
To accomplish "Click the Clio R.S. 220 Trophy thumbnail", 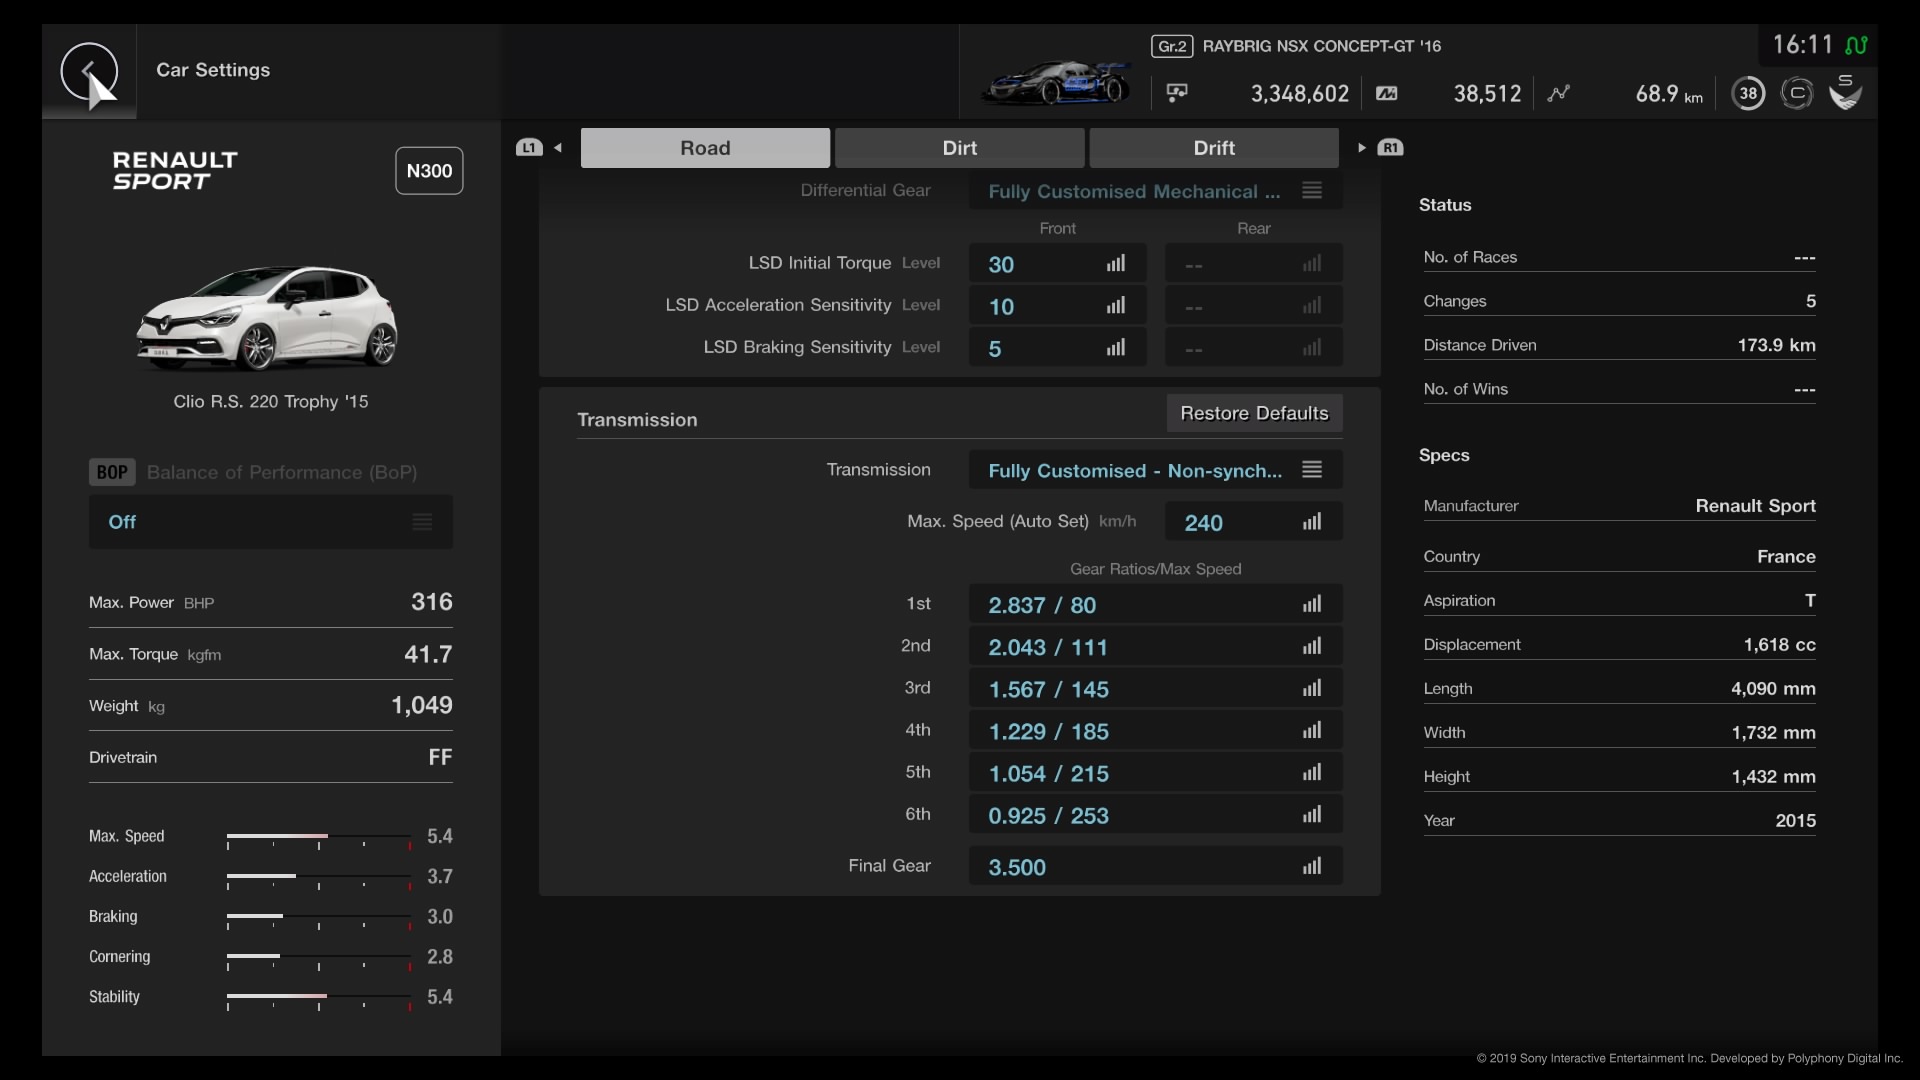I will coord(268,318).
